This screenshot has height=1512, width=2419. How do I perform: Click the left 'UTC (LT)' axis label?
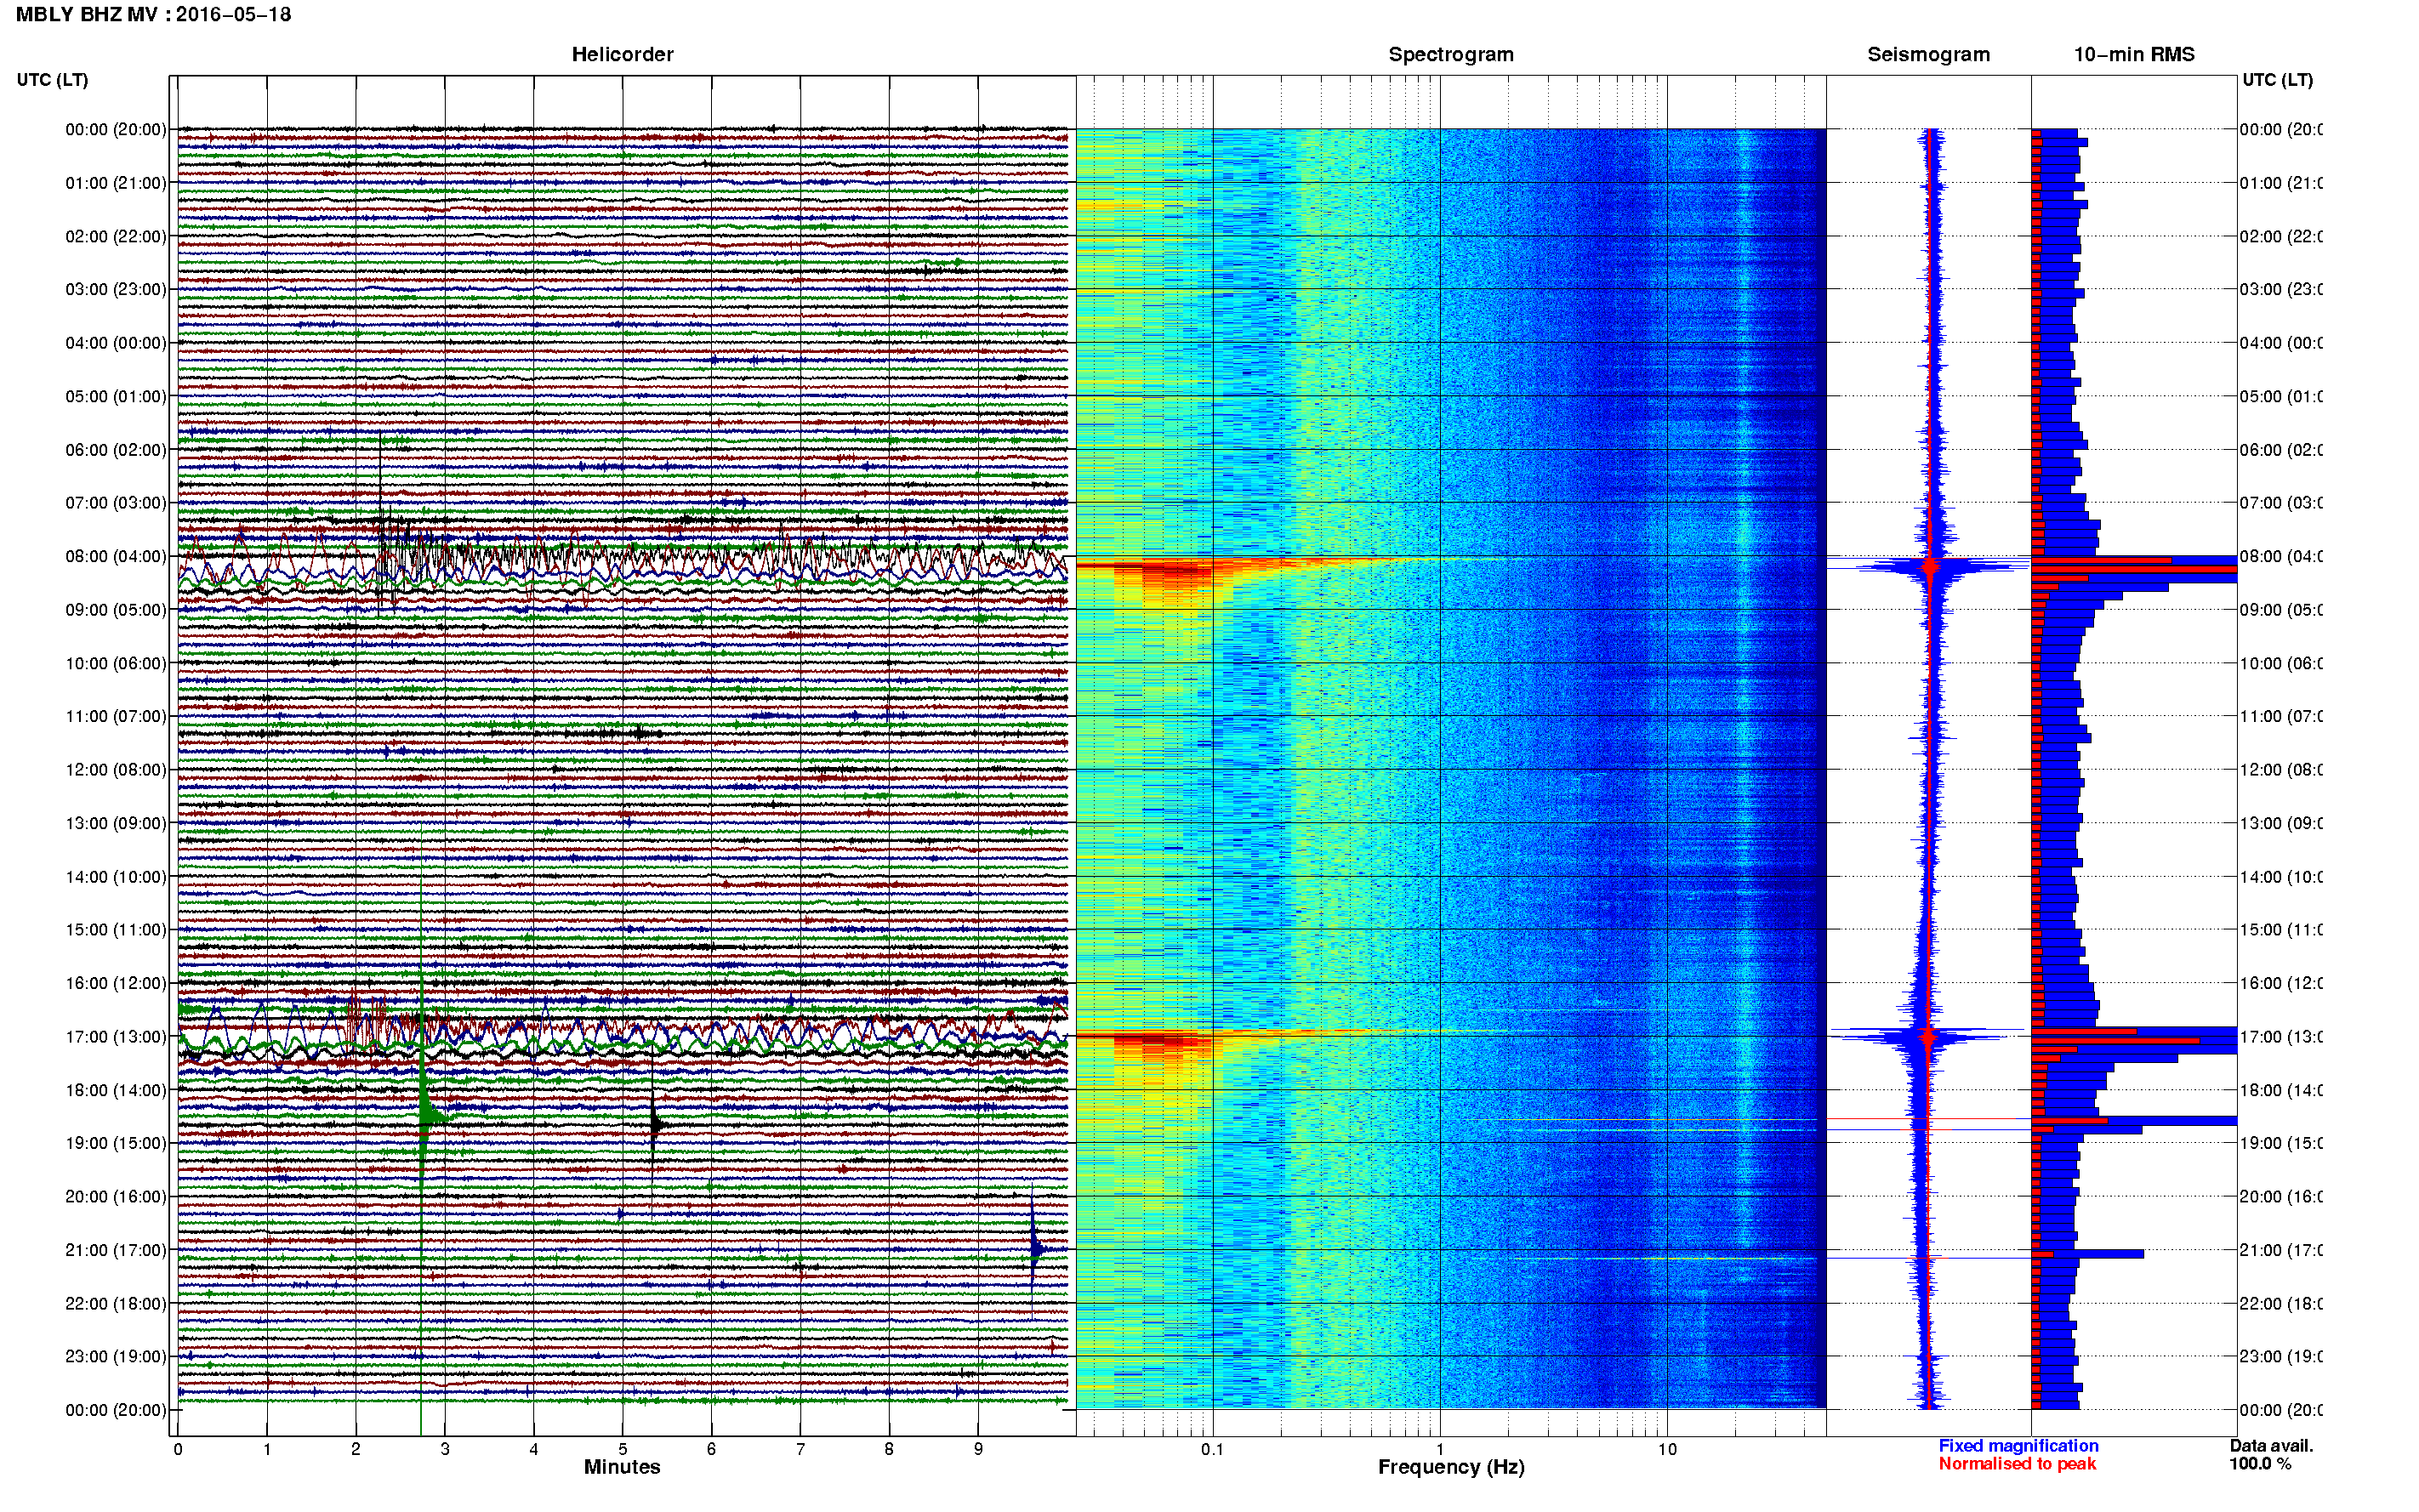click(x=52, y=80)
